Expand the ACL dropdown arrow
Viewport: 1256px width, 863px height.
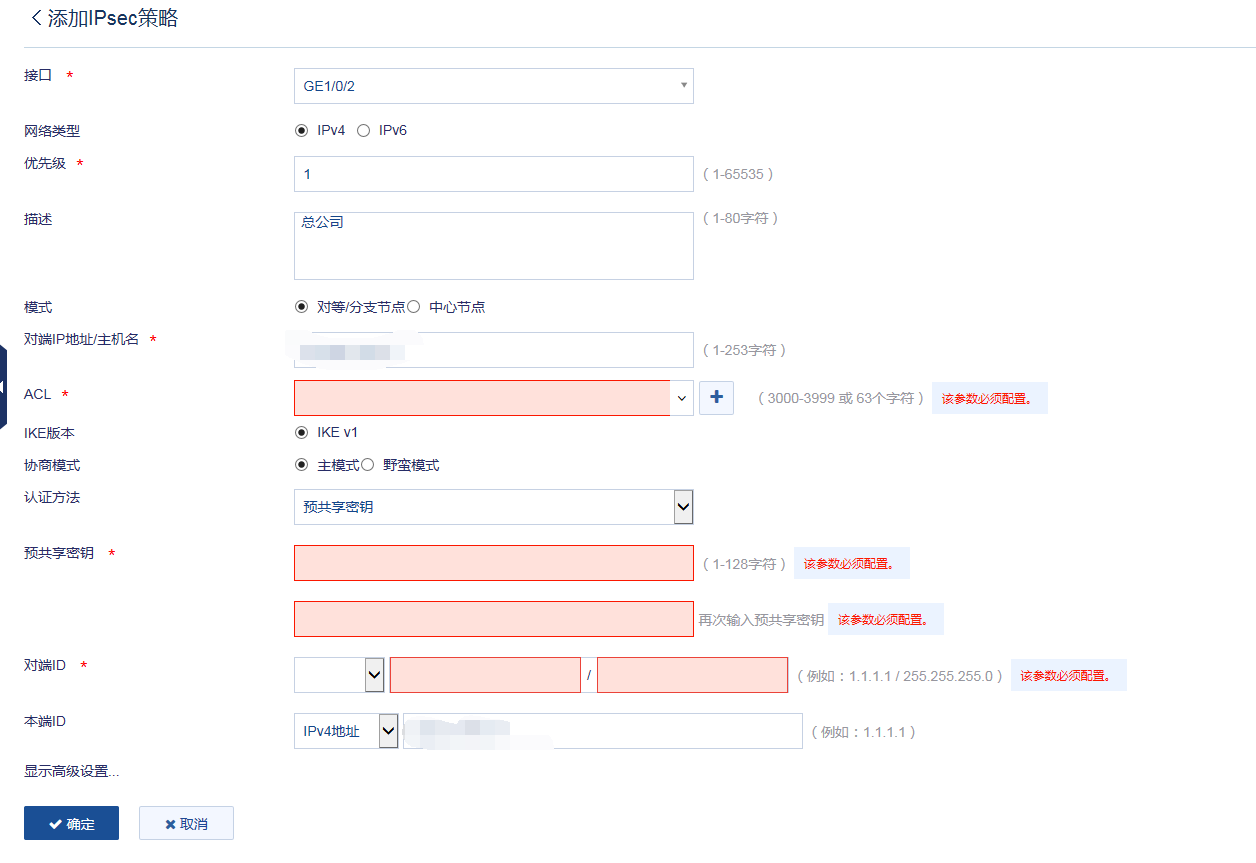682,398
